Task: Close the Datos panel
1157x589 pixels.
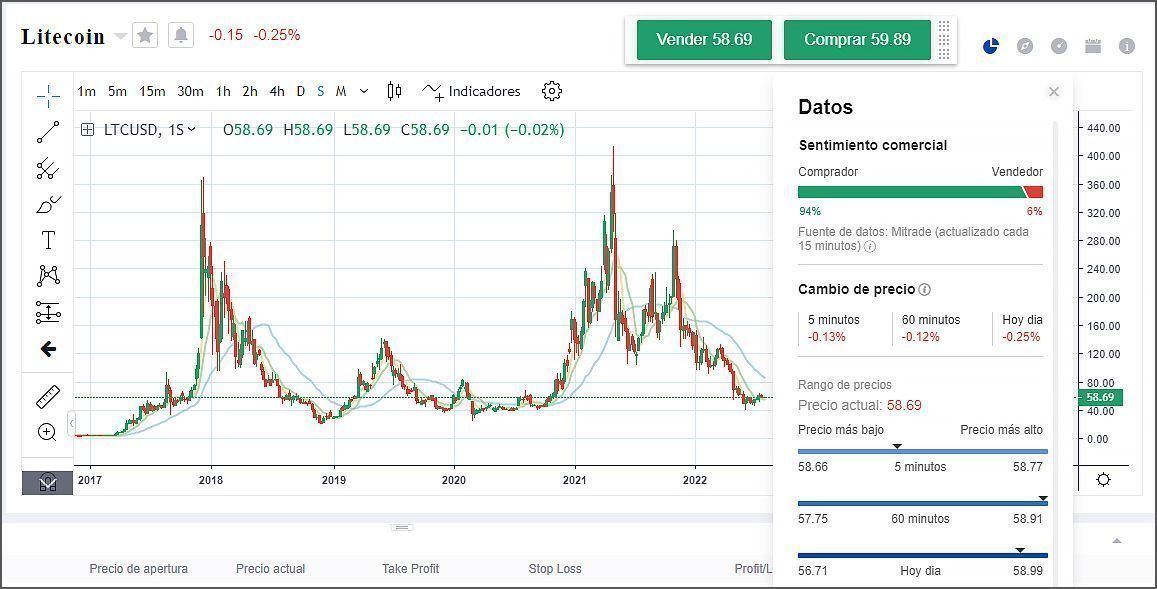Action: [x=1053, y=92]
